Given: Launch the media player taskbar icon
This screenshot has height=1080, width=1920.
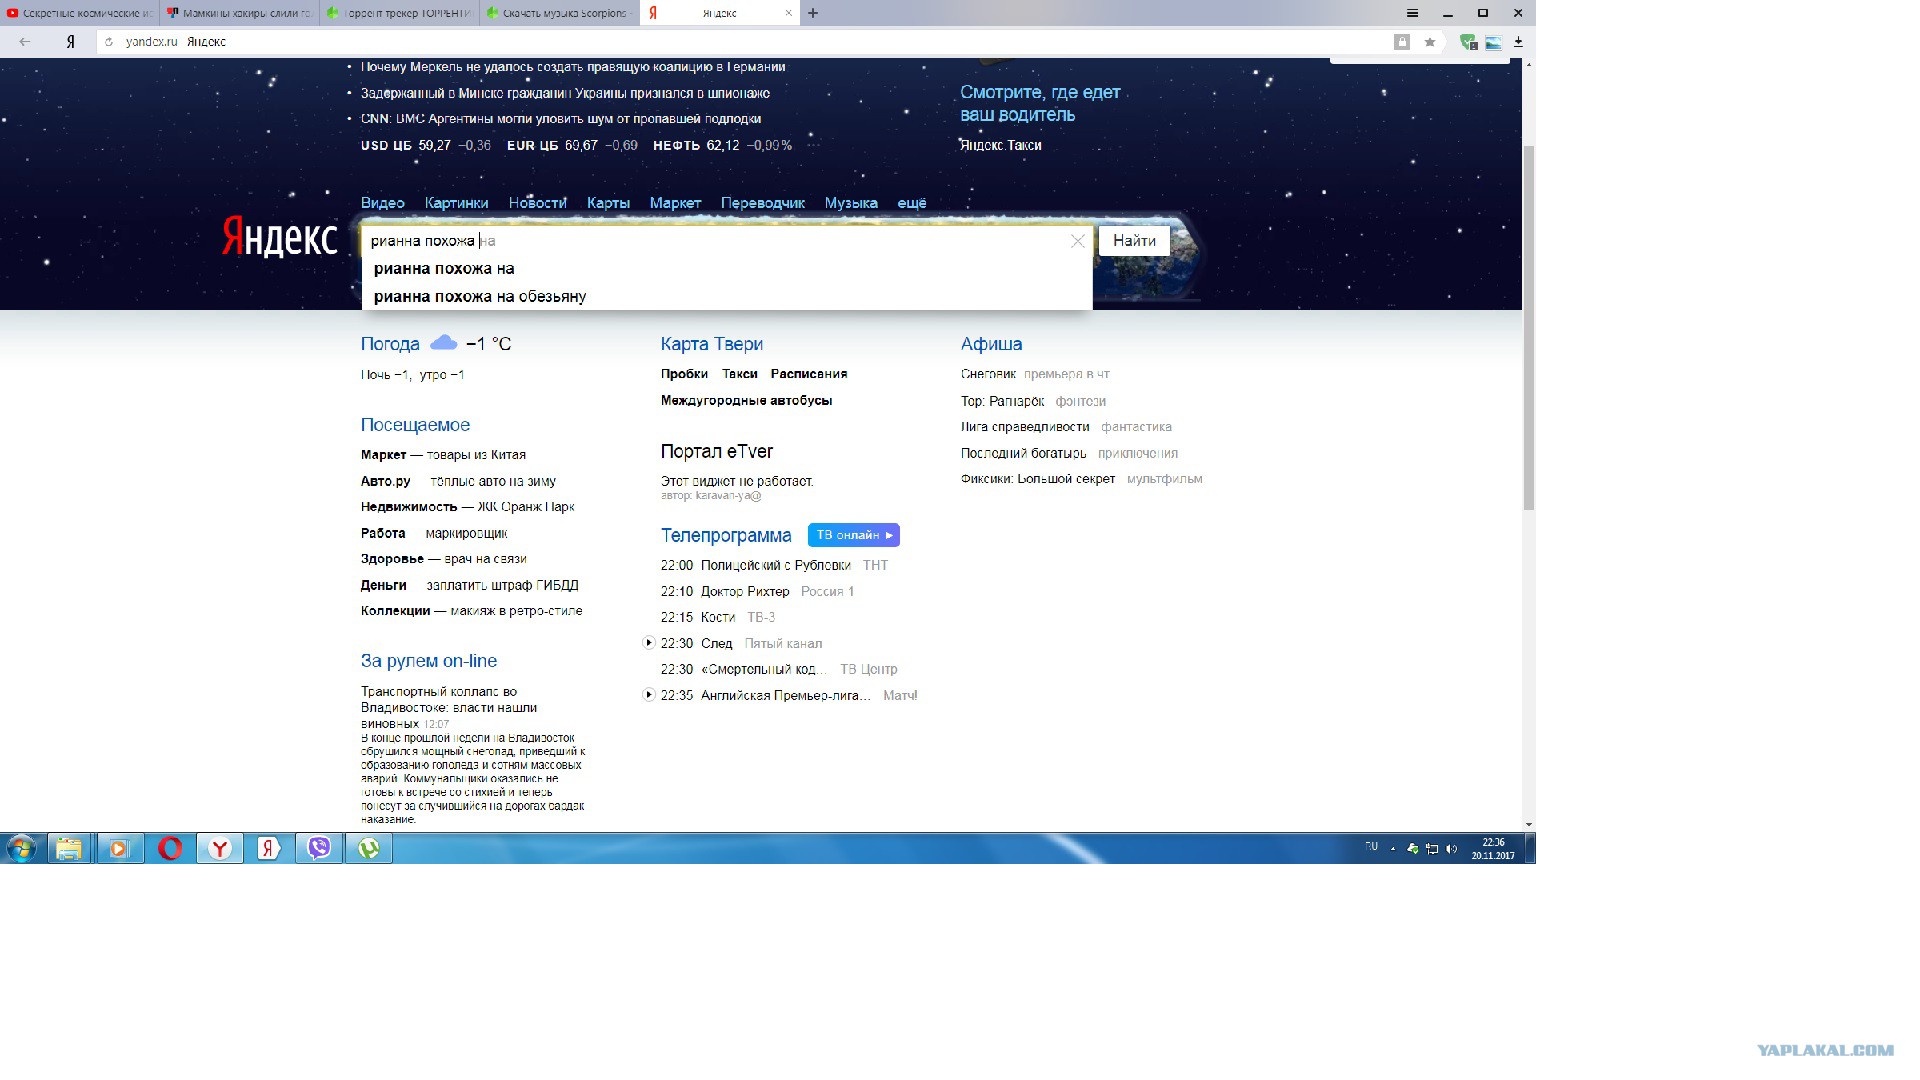Looking at the screenshot, I should pyautogui.click(x=119, y=849).
